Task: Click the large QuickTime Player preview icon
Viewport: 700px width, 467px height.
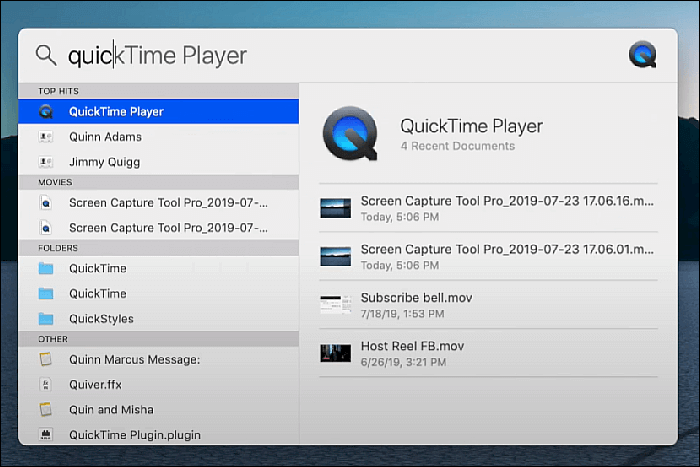Action: click(x=350, y=135)
